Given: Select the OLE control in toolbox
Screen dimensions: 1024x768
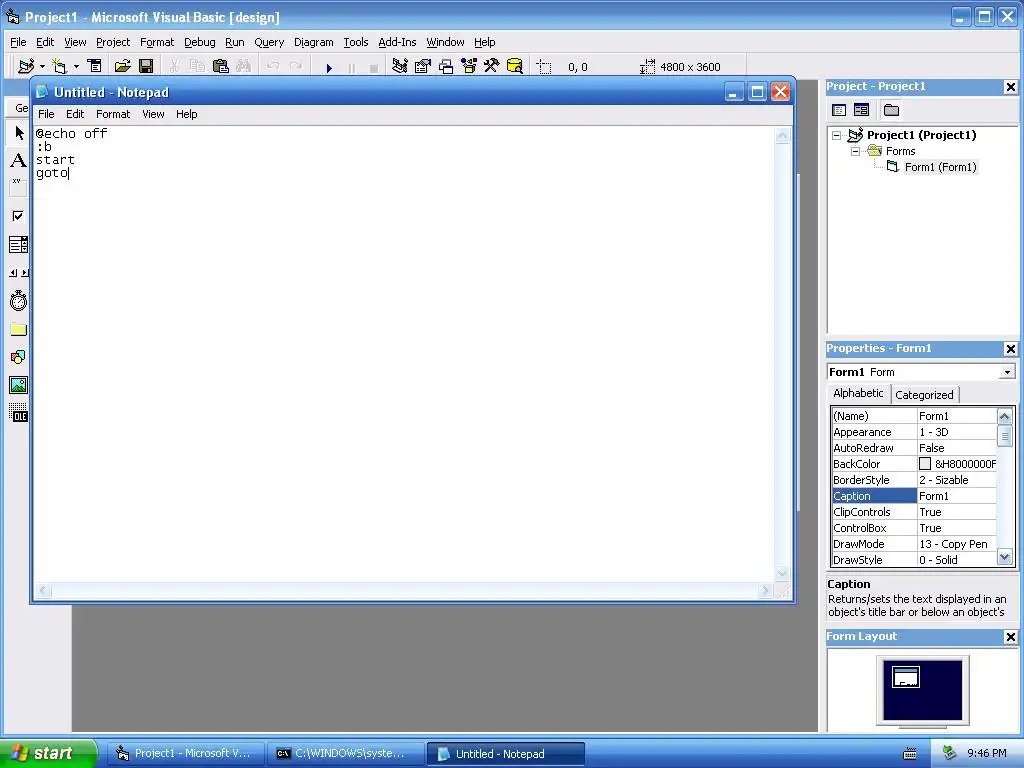Looking at the screenshot, I should click(18, 413).
